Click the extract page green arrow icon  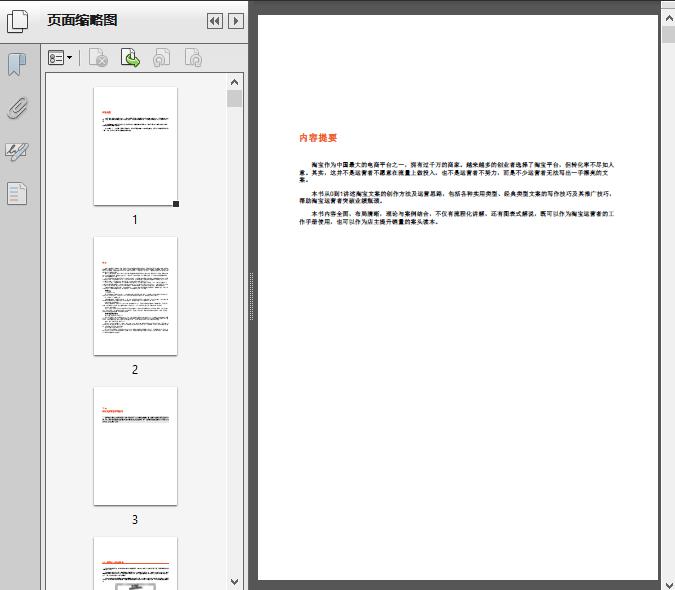tap(130, 58)
